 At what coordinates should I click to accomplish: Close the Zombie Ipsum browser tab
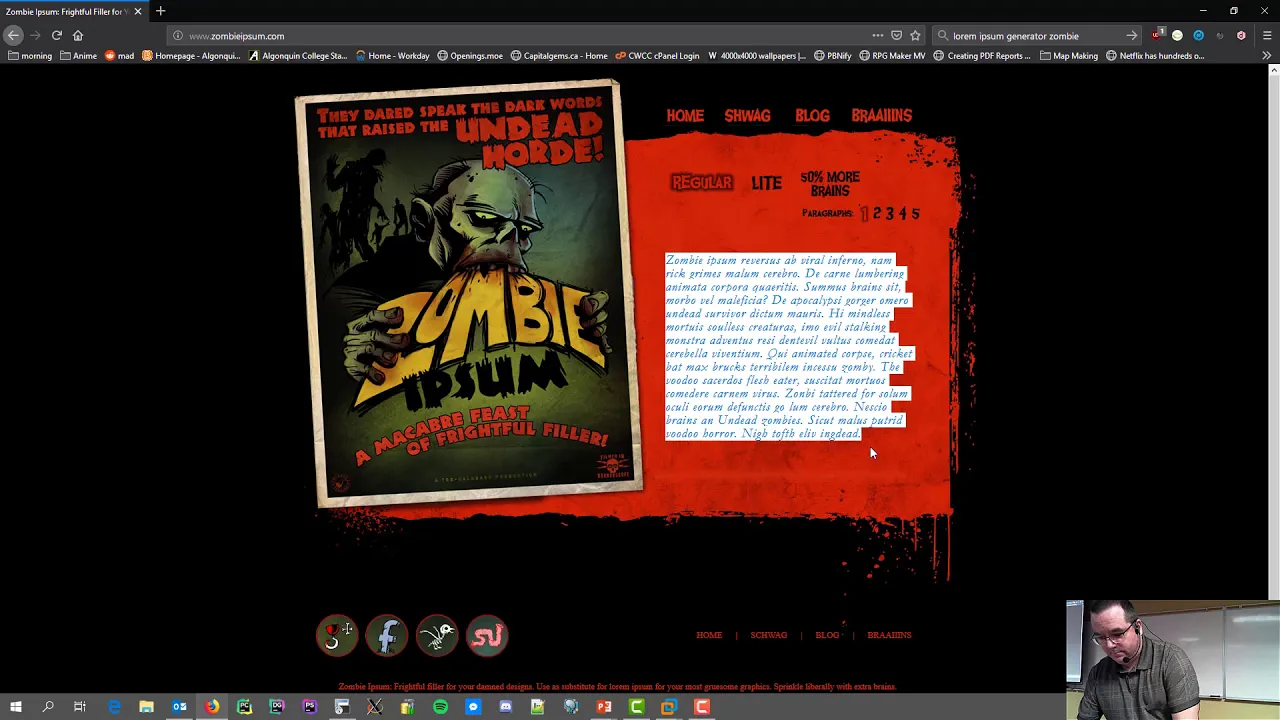[x=138, y=11]
